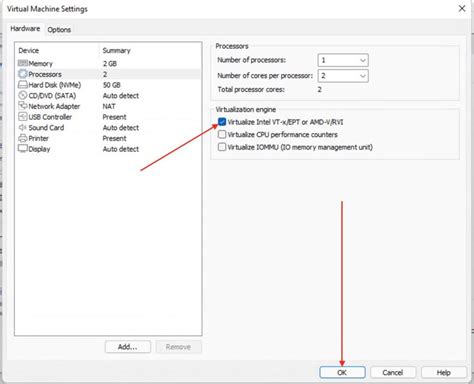This screenshot has width=474, height=384.
Task: Click the NAT network summary
Action: [x=109, y=106]
